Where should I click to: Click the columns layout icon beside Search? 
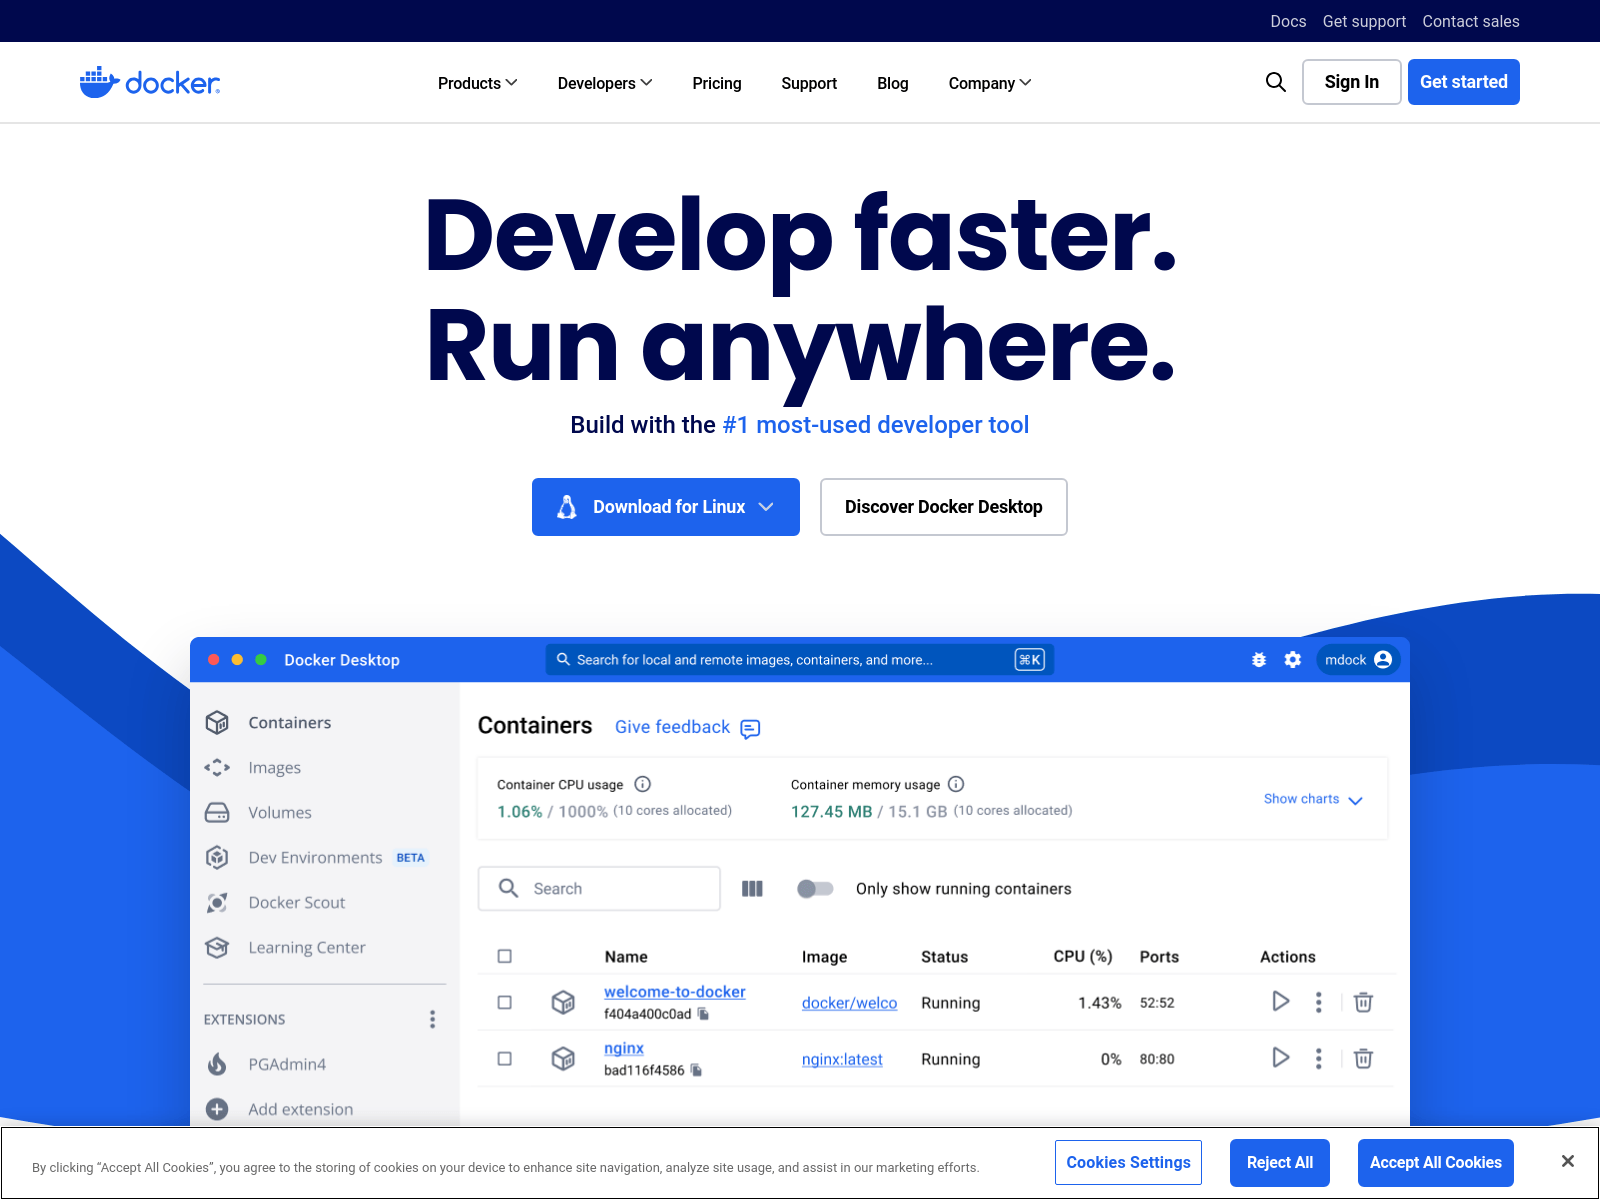[753, 889]
